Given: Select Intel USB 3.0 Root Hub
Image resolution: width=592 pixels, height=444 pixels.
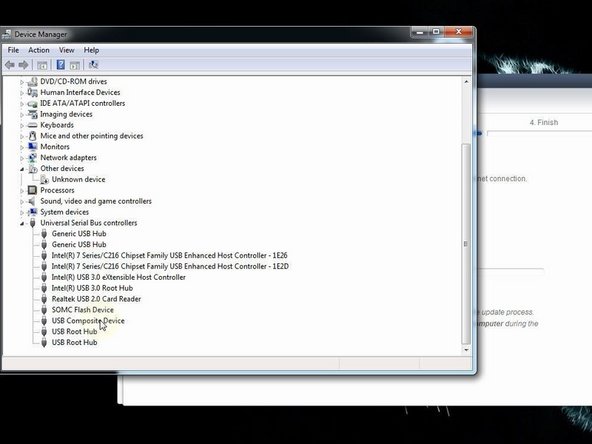Looking at the screenshot, I should click(x=92, y=288).
